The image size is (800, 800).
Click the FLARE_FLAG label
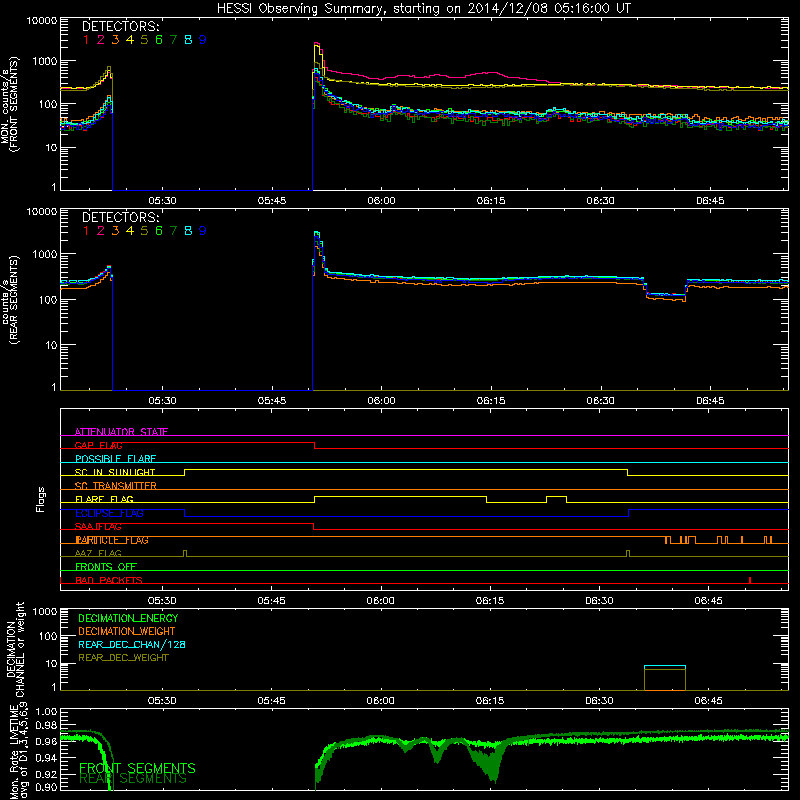104,499
